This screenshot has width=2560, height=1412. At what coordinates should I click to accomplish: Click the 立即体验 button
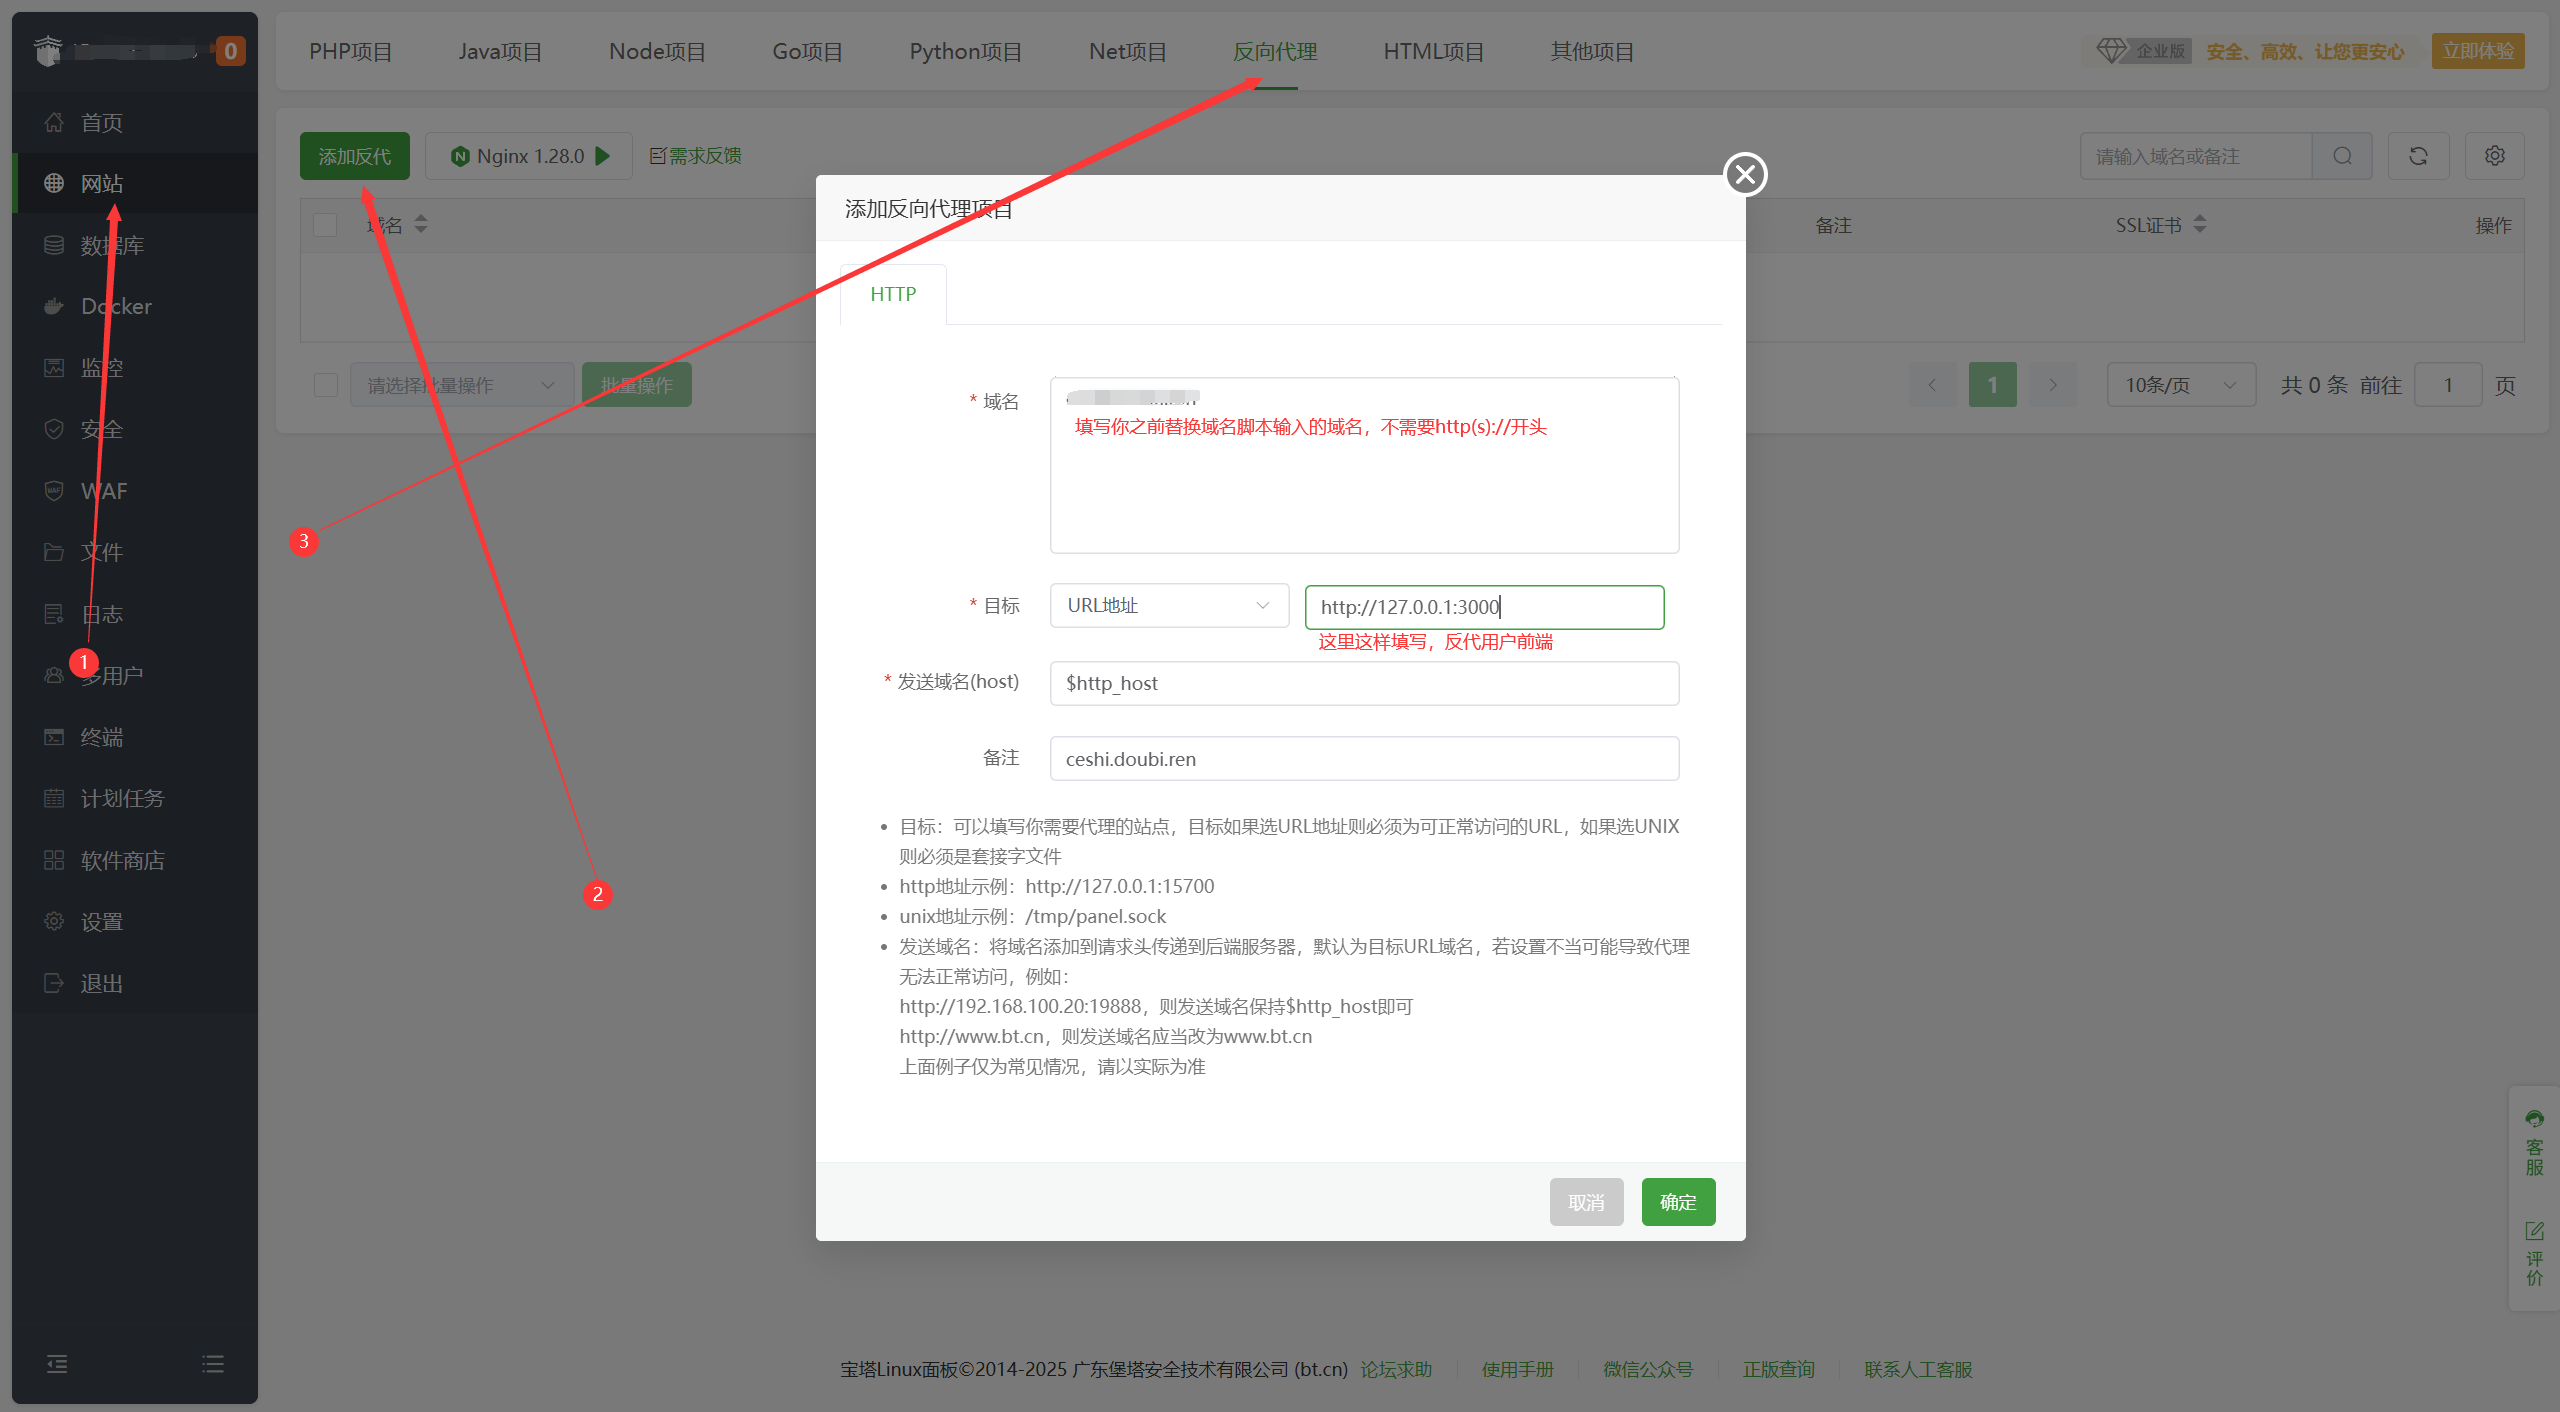tap(2478, 51)
